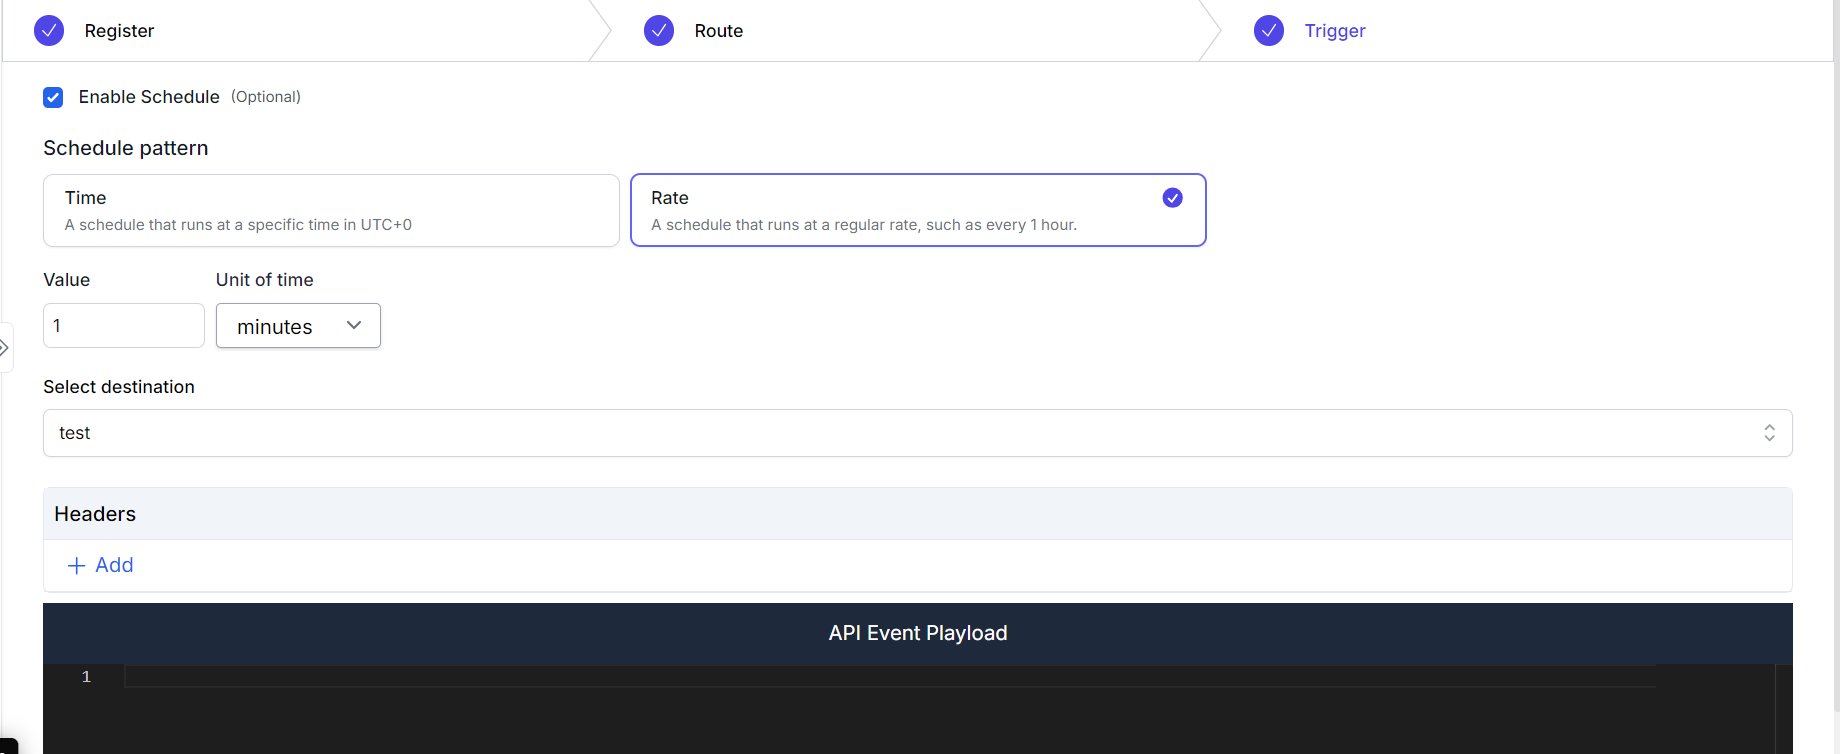Click the Value input field

point(124,326)
